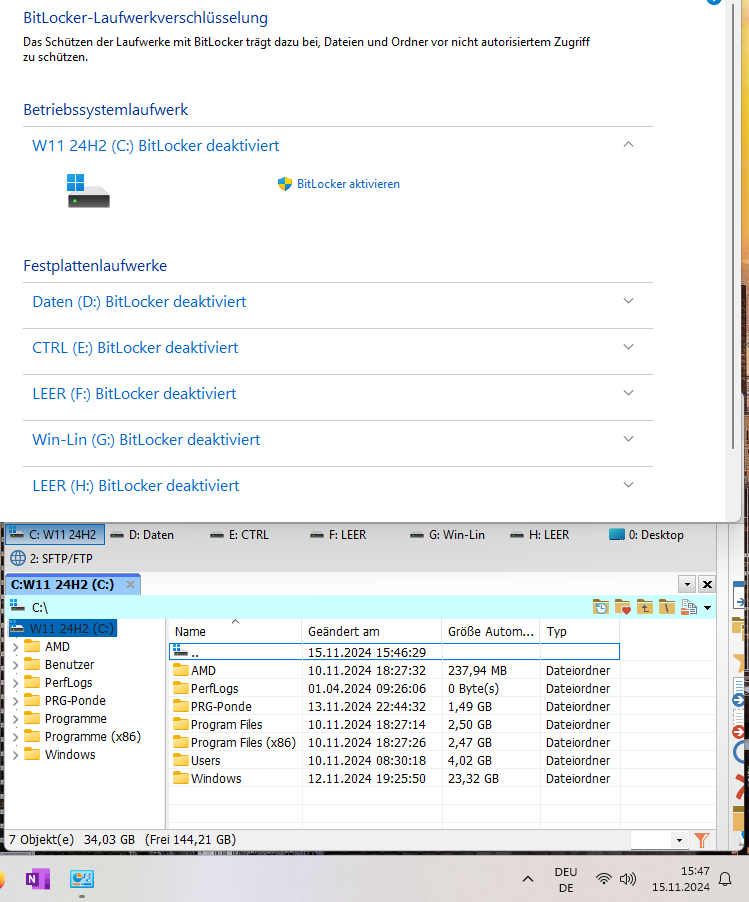
Task: Click the drive icon left of C:\ path
Action: point(17,606)
